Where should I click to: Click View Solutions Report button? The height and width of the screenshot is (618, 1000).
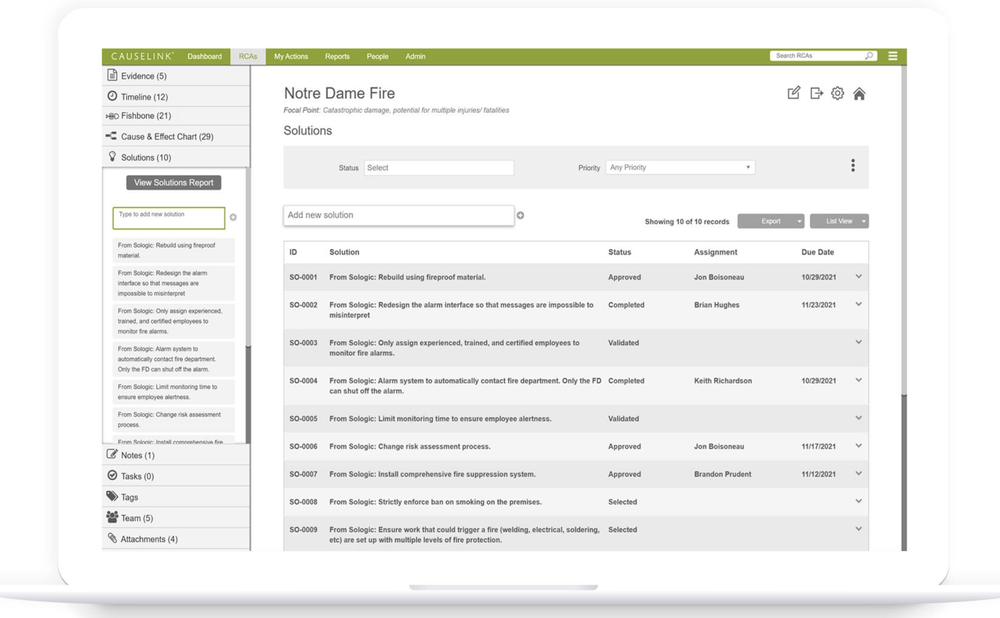pyautogui.click(x=173, y=182)
